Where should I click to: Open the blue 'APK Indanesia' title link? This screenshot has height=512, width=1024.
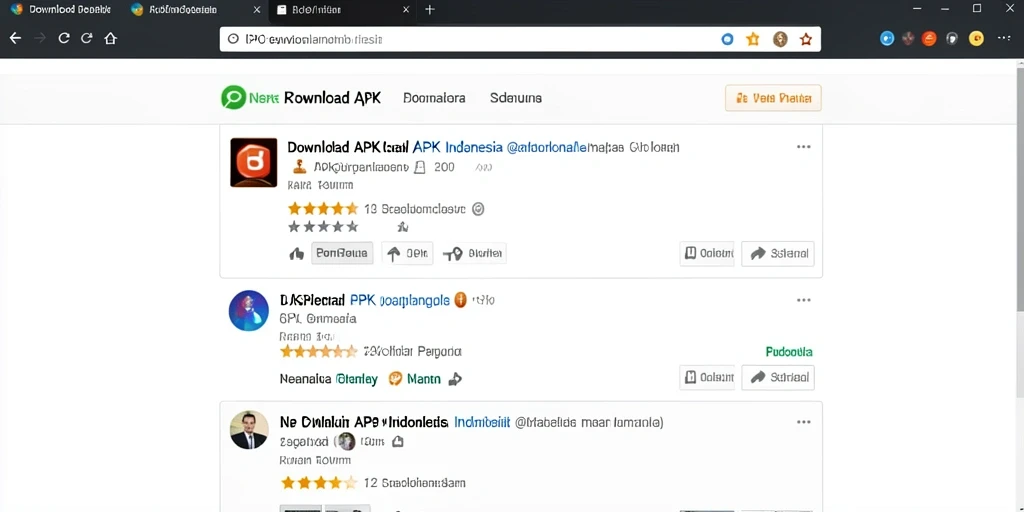pos(458,147)
